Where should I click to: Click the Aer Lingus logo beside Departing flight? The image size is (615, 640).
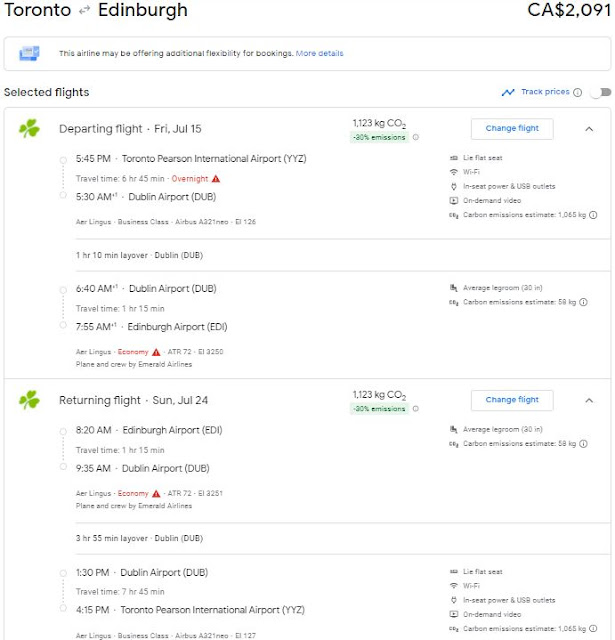point(29,129)
